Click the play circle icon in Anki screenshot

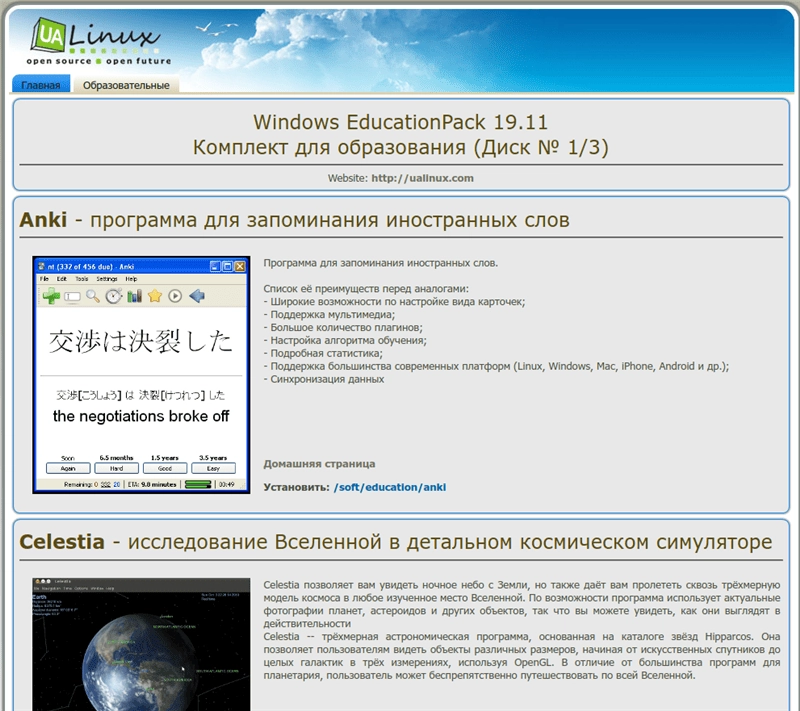click(175, 296)
